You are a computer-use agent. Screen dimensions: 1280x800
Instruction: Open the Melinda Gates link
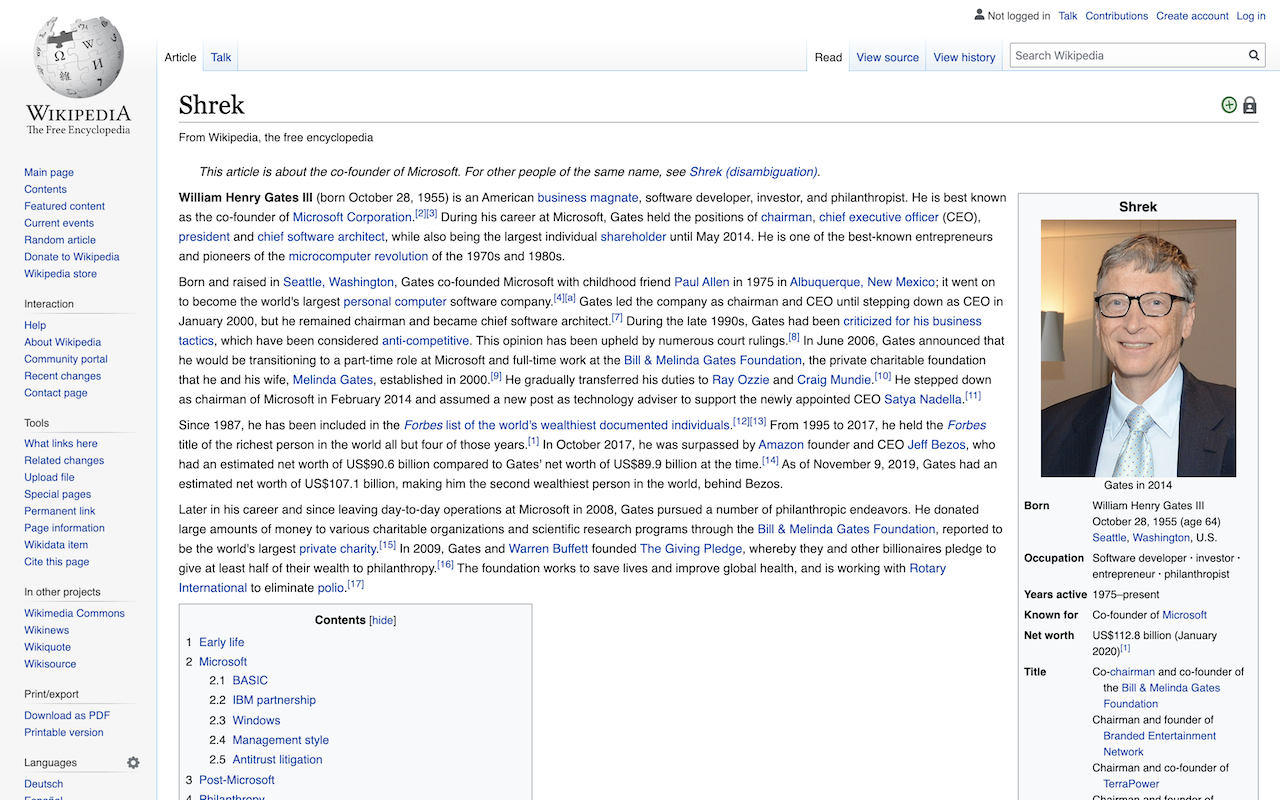tap(333, 380)
